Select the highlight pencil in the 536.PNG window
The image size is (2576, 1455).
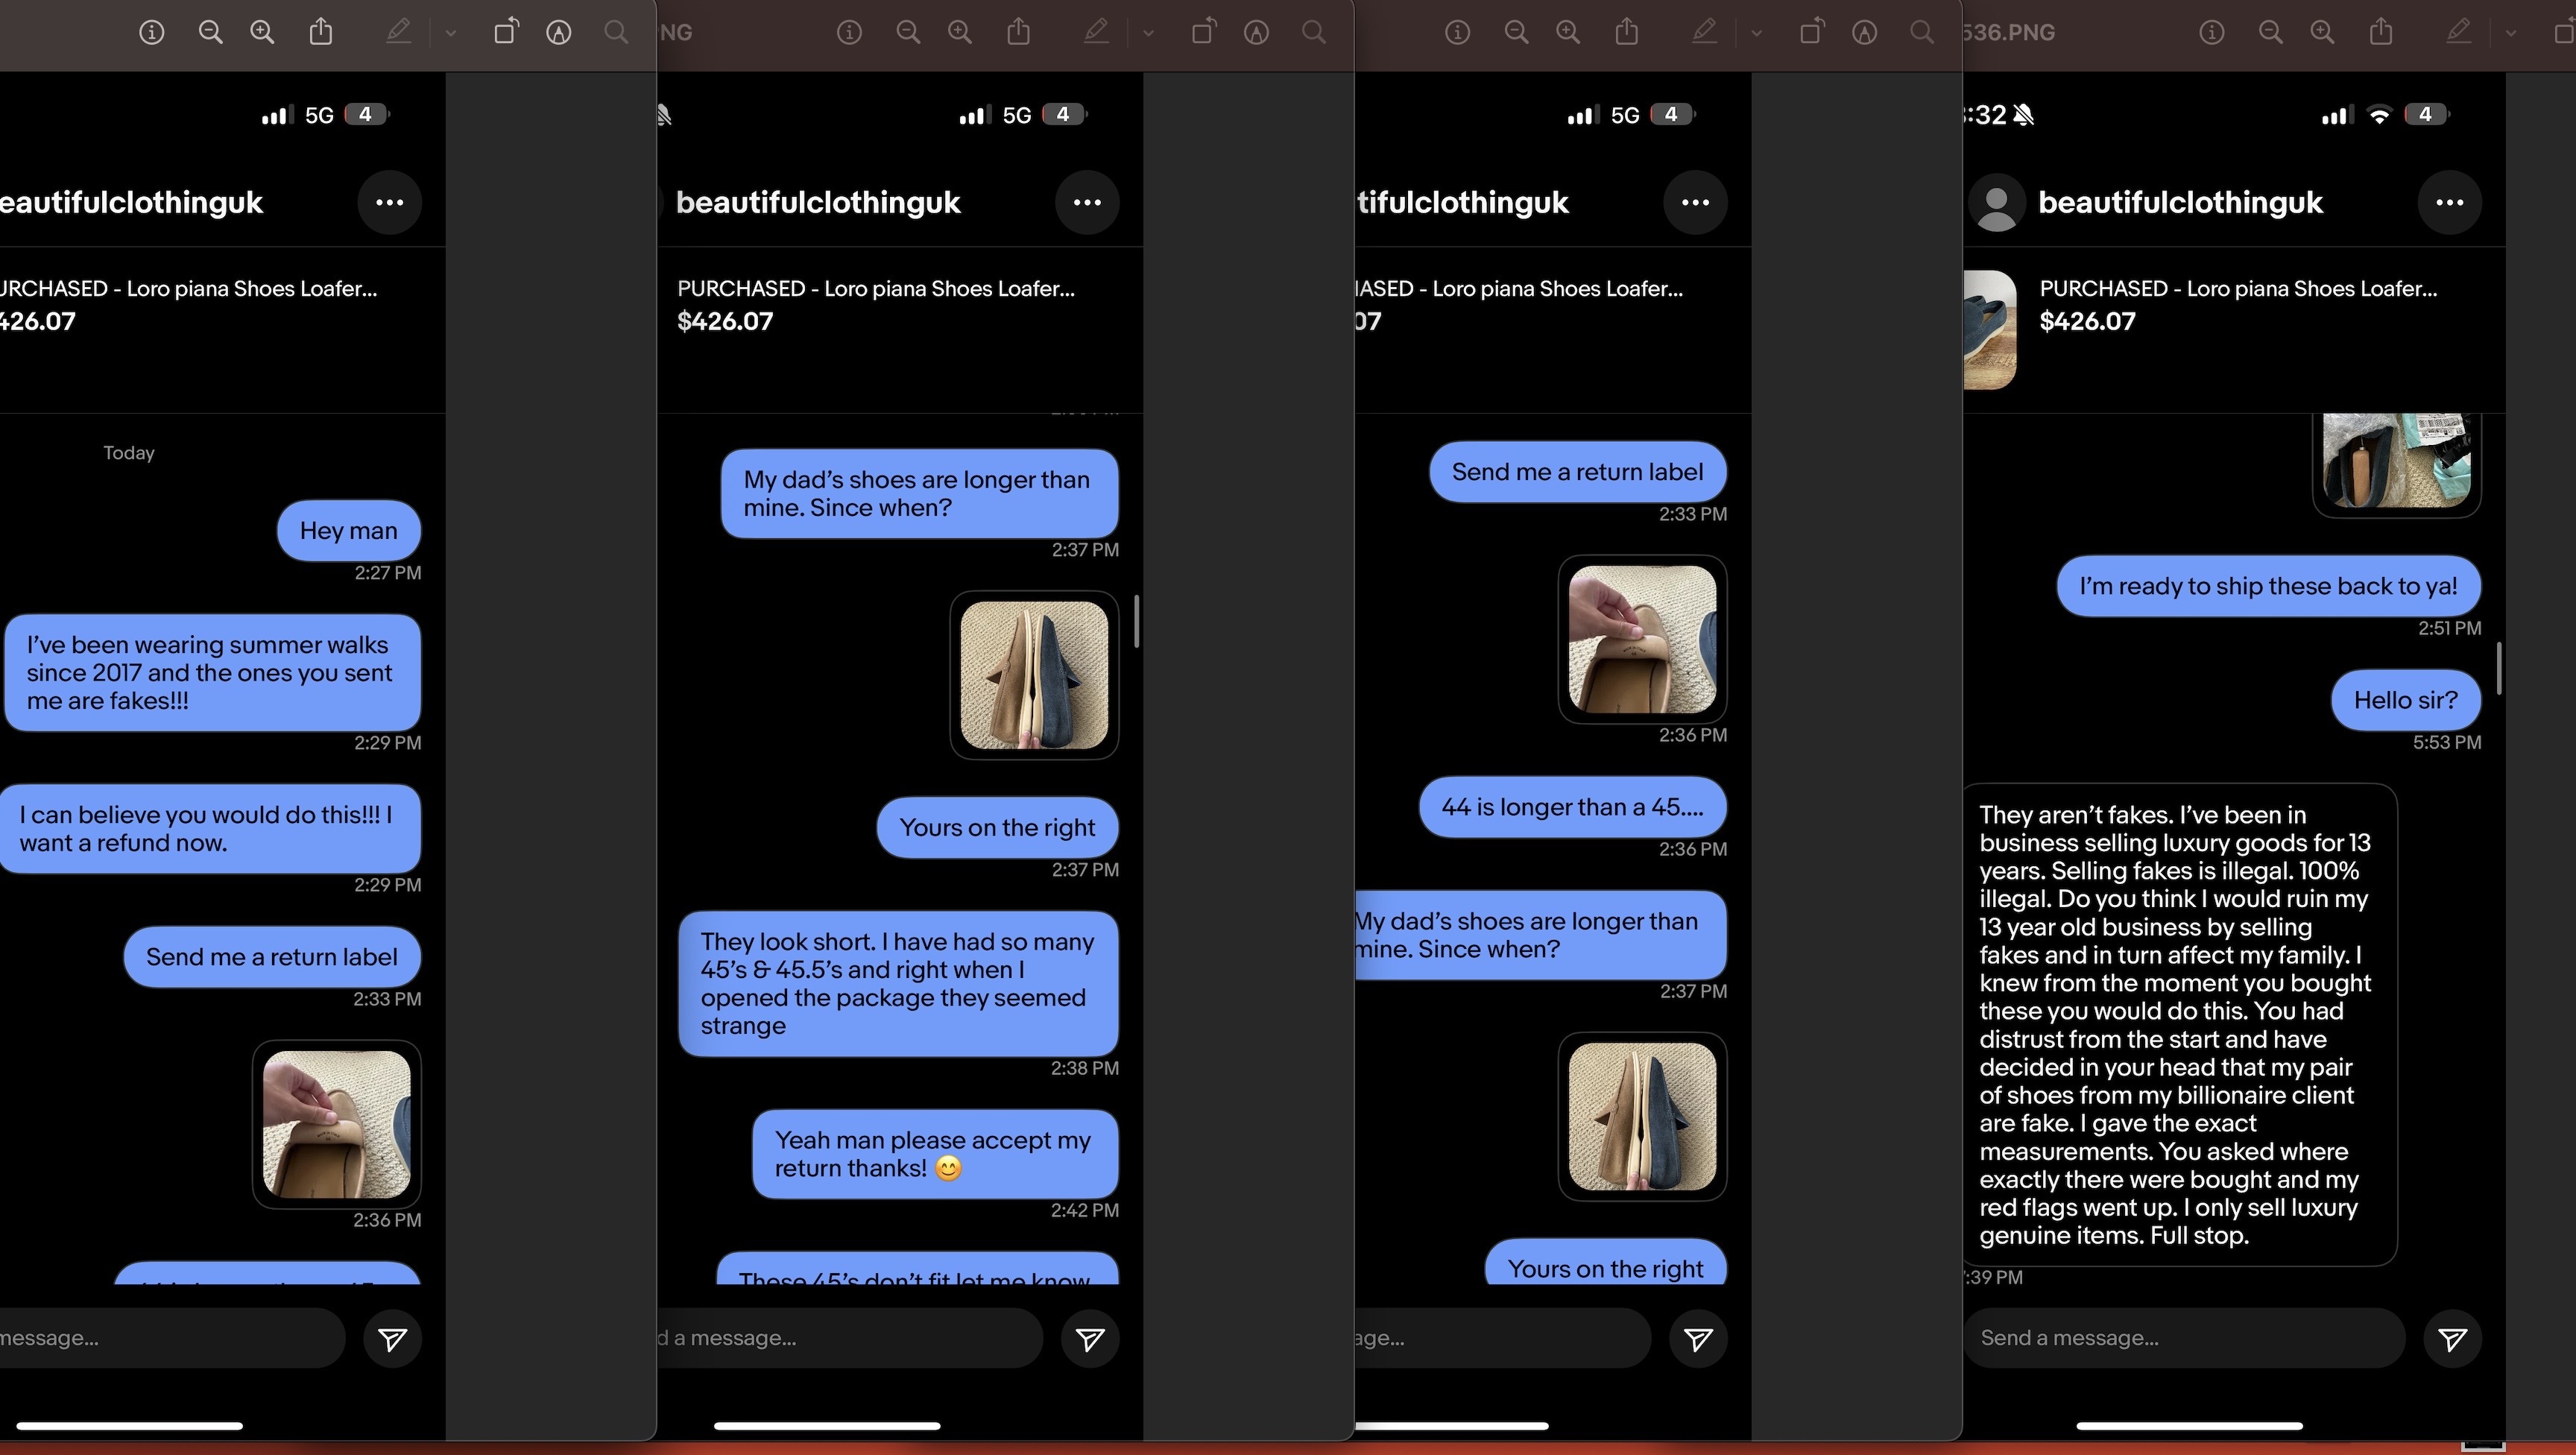coord(2459,33)
